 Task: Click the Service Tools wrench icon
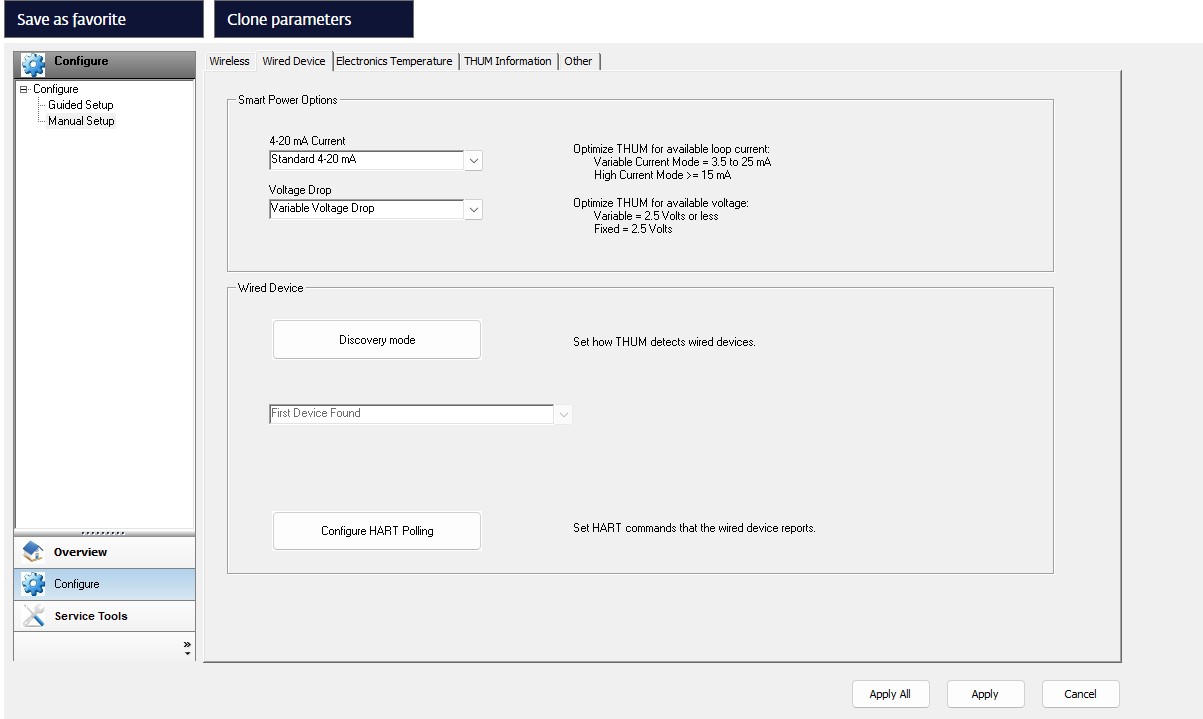33,616
